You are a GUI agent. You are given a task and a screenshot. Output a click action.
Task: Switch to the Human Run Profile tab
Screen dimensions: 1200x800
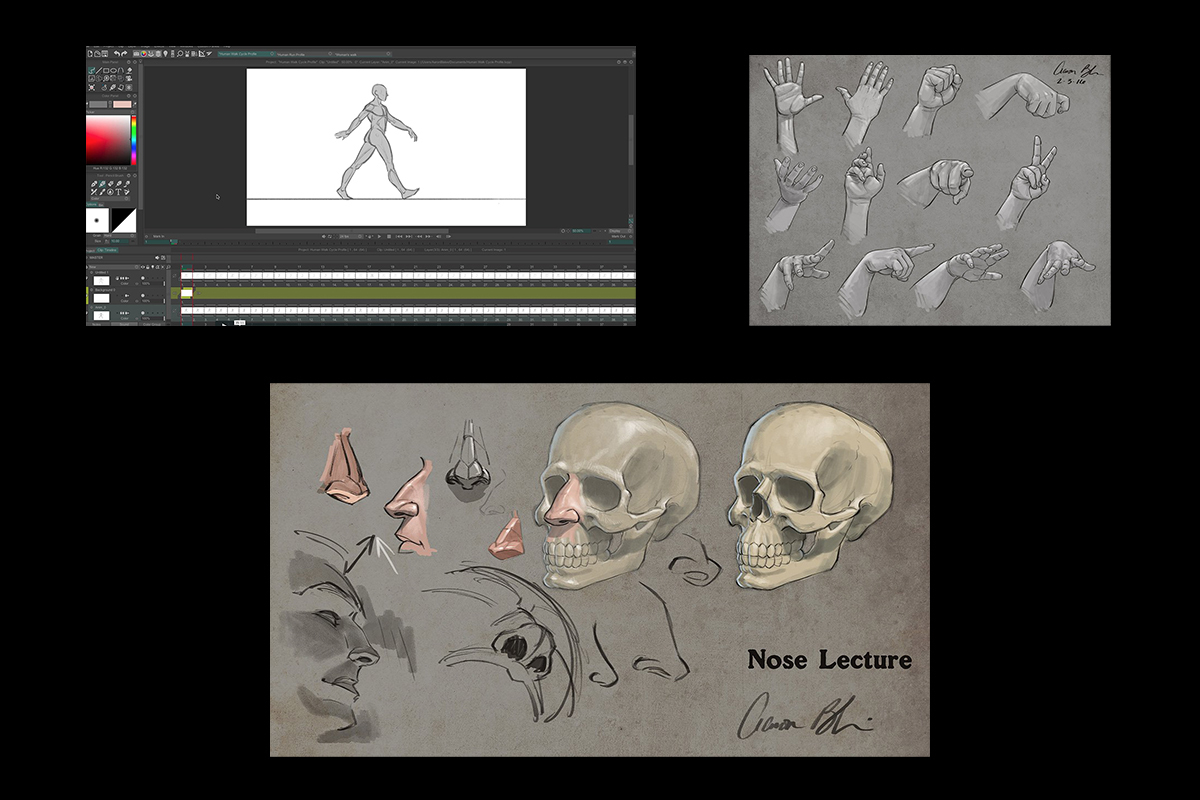[x=305, y=54]
